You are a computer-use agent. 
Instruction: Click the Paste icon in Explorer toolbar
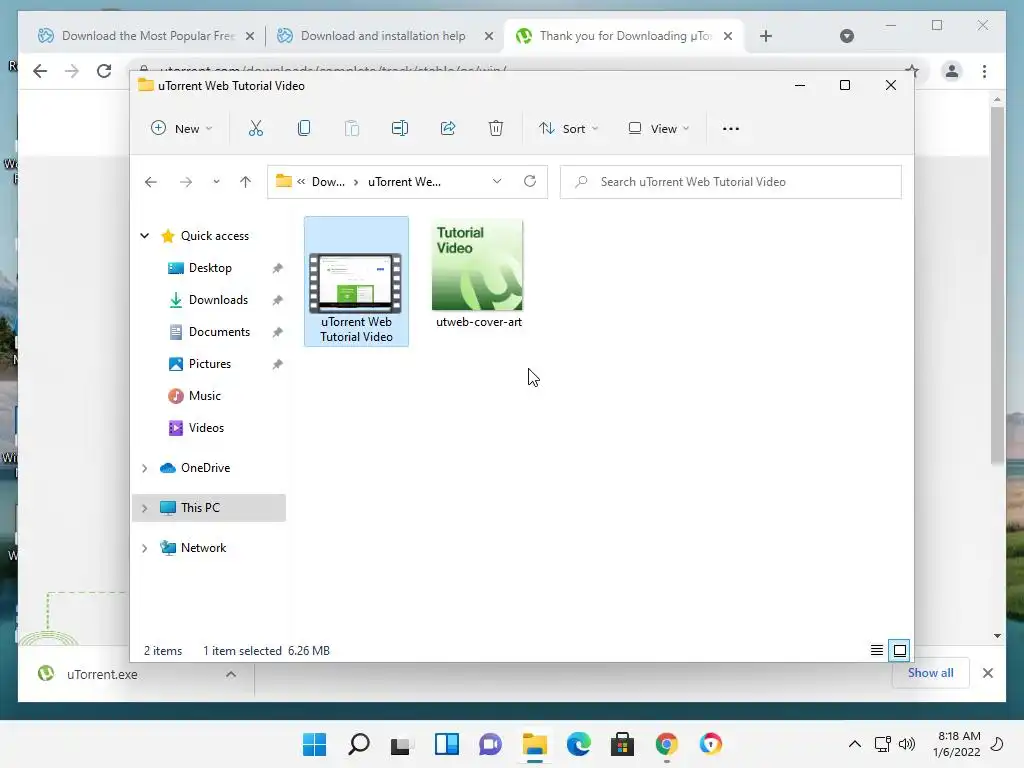coord(352,129)
